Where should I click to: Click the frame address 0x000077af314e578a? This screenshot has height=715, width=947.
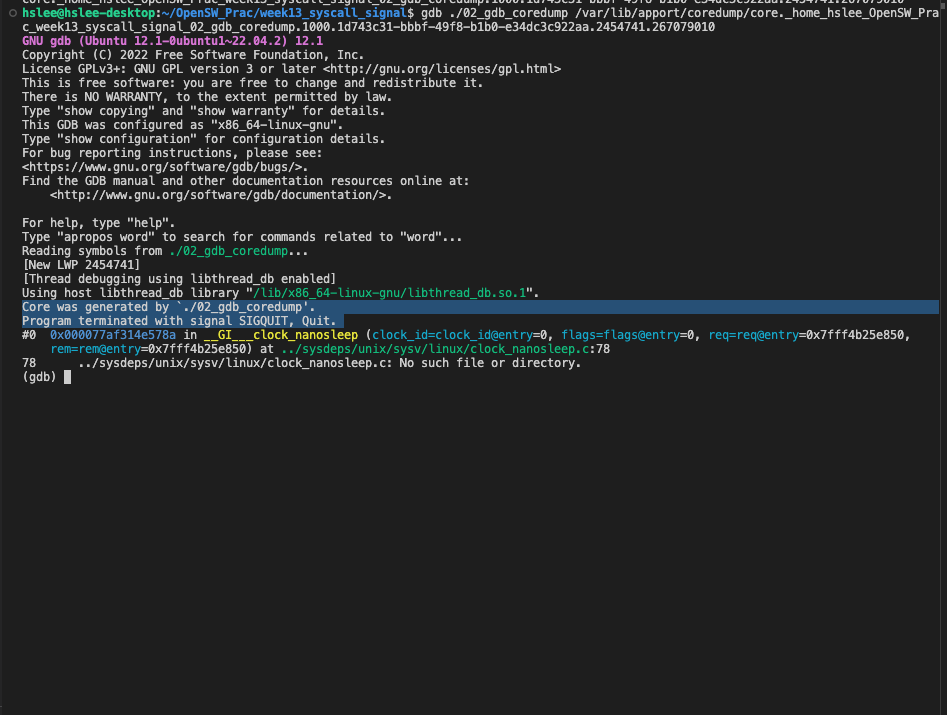[x=113, y=335]
